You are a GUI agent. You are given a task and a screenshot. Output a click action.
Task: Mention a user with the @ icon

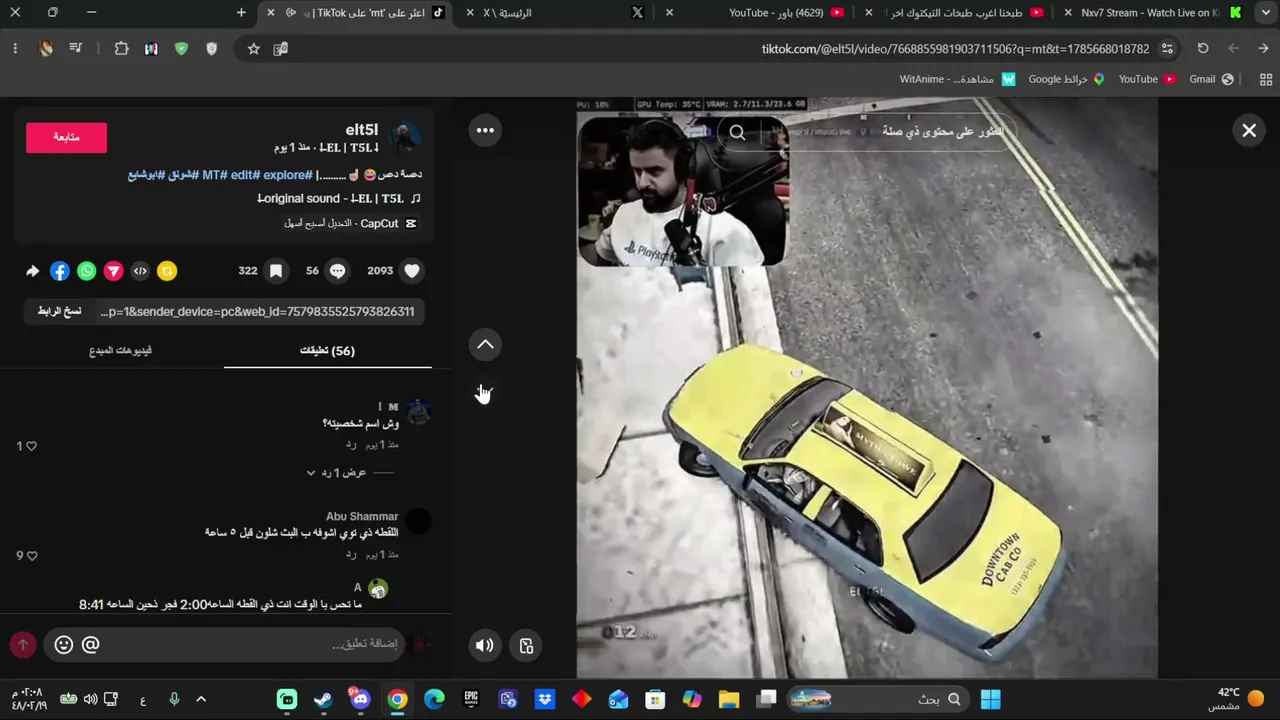[90, 645]
